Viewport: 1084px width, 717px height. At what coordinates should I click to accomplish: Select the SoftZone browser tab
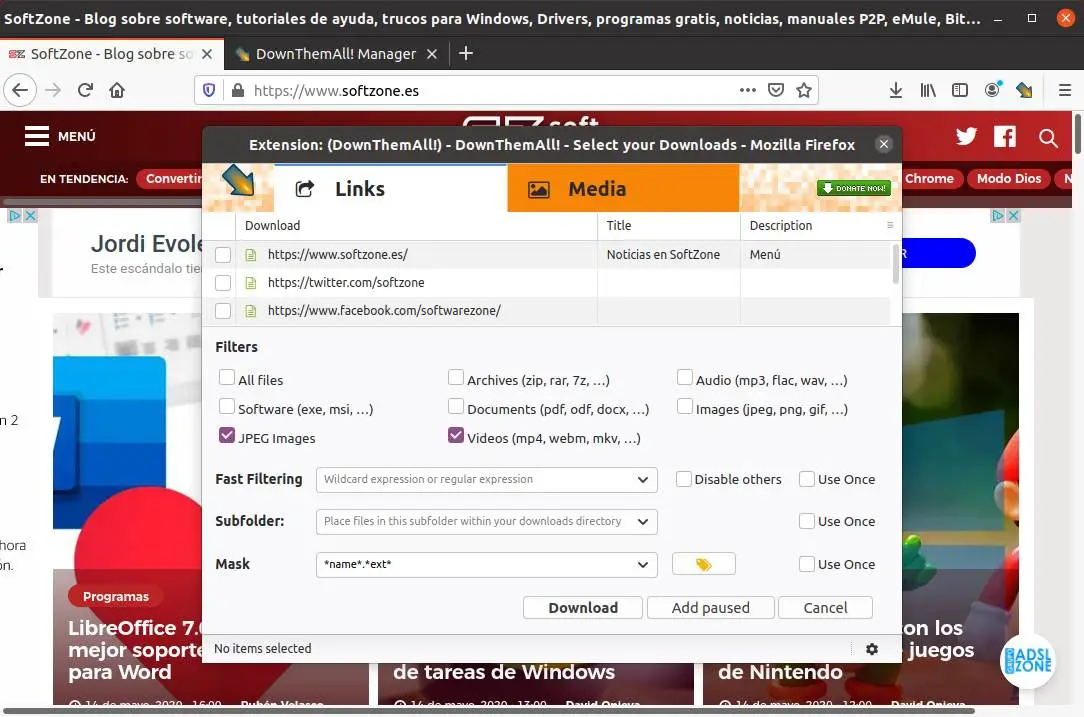pos(112,54)
